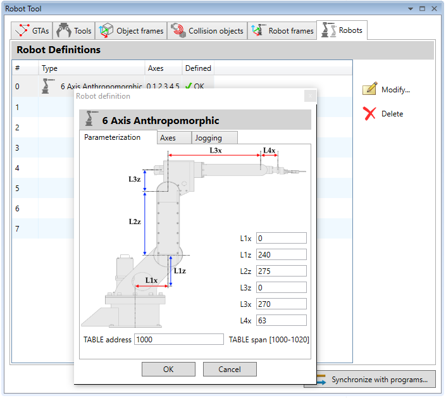Select robot icon in row 0
Viewport: 446px width, 398px height.
tap(48, 86)
